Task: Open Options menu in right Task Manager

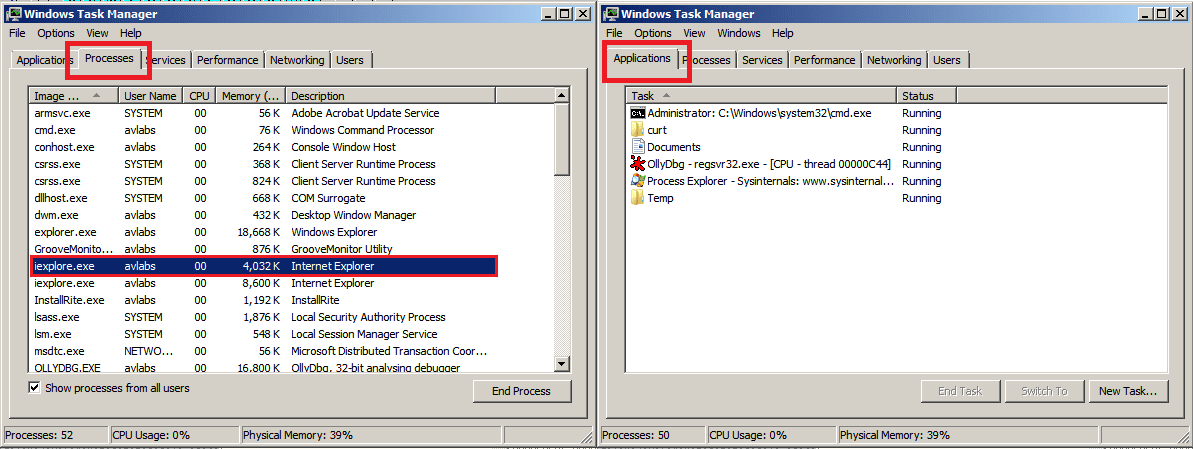Action: click(653, 33)
